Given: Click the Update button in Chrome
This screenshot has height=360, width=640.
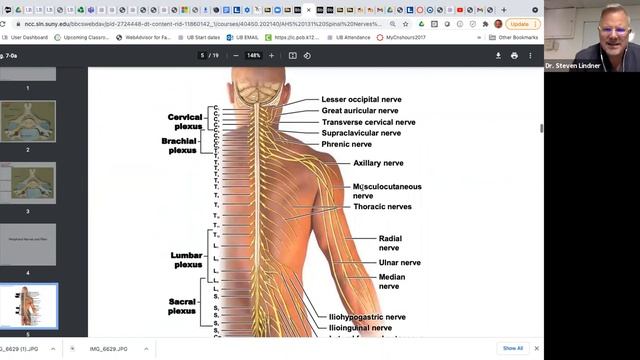Looking at the screenshot, I should (x=523, y=24).
